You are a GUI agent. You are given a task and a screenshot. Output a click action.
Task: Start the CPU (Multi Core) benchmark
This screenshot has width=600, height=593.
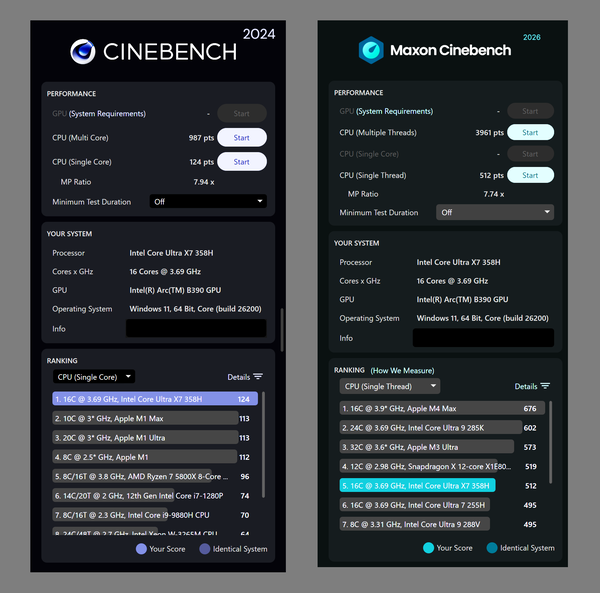[242, 138]
